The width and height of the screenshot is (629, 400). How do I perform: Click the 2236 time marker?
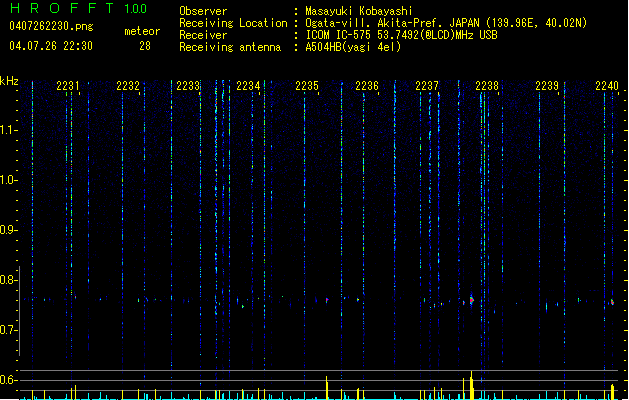[x=367, y=86]
